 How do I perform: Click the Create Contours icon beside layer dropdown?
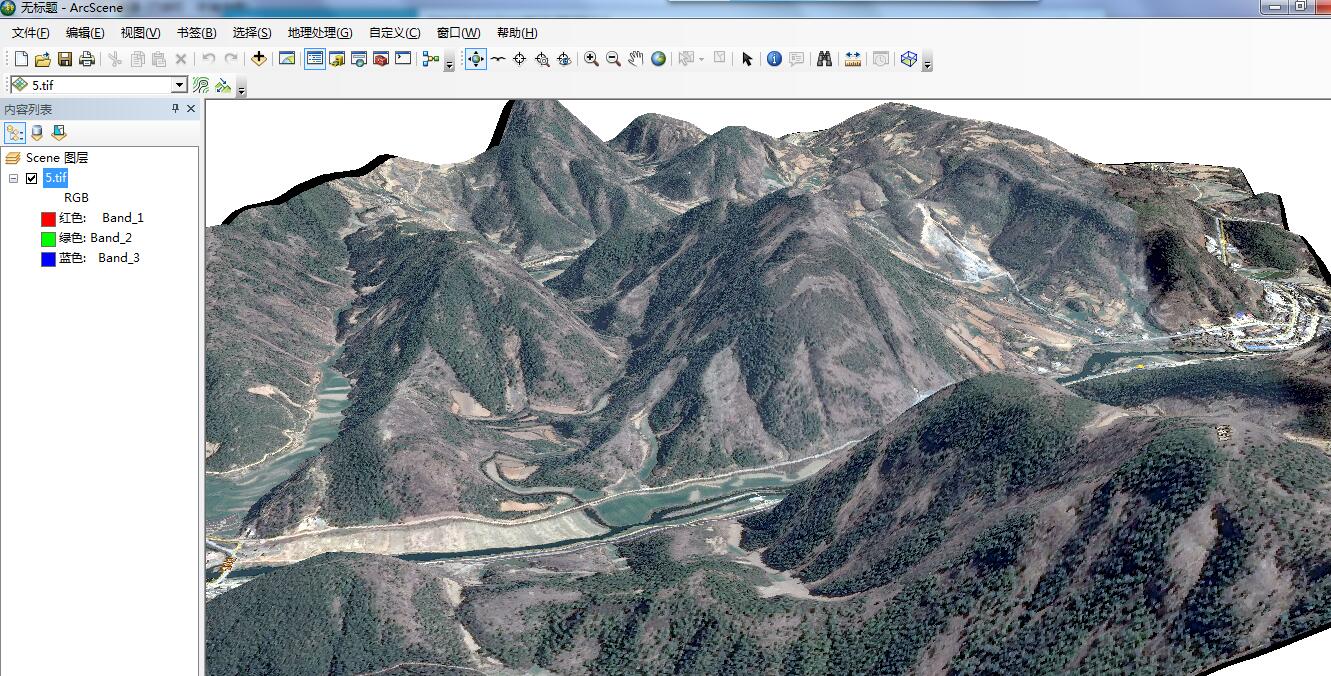201,86
